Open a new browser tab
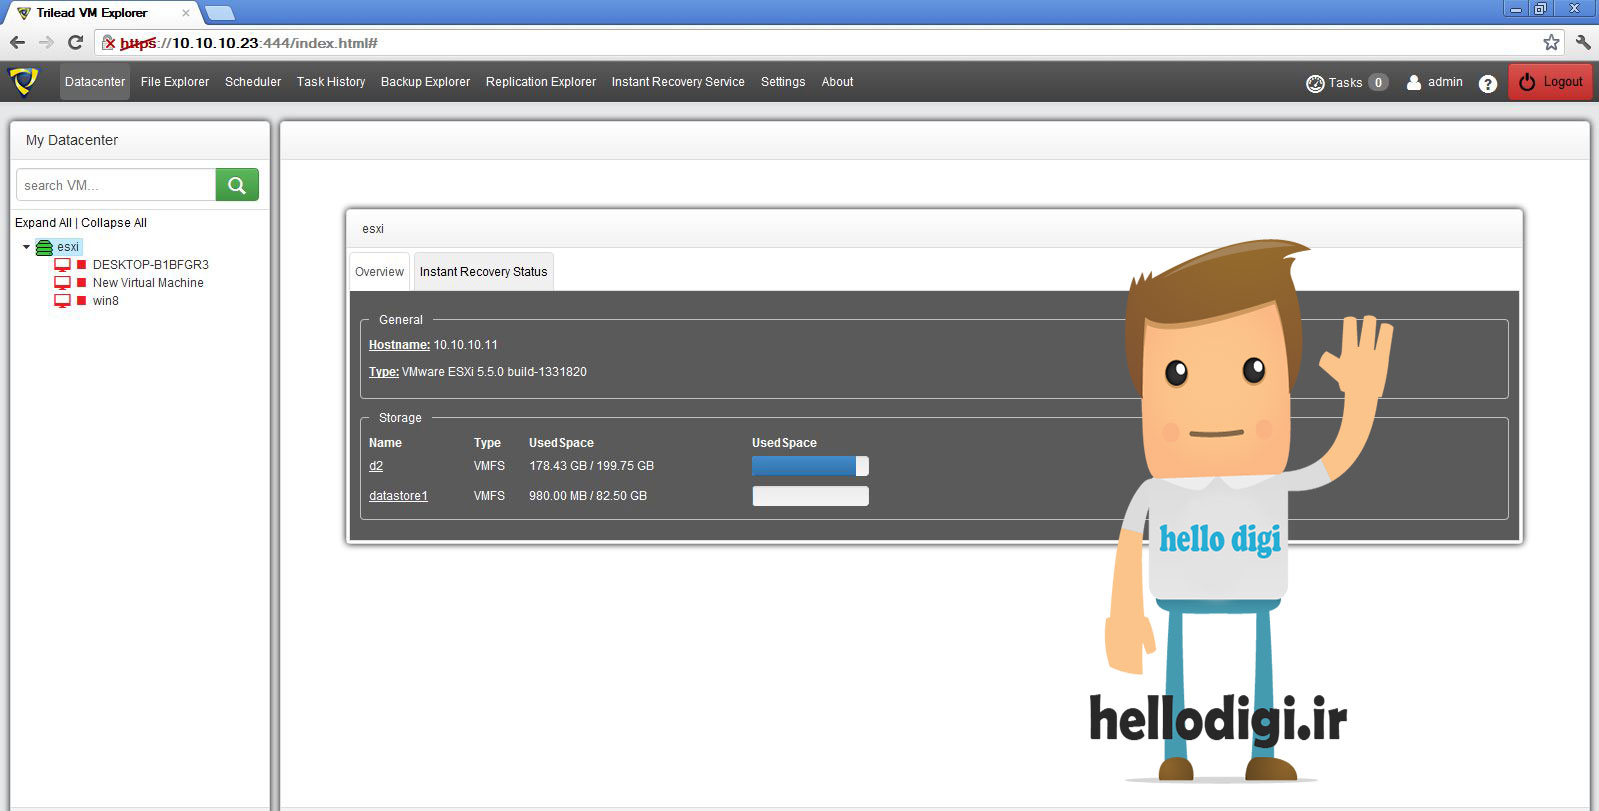1599x811 pixels. point(219,13)
